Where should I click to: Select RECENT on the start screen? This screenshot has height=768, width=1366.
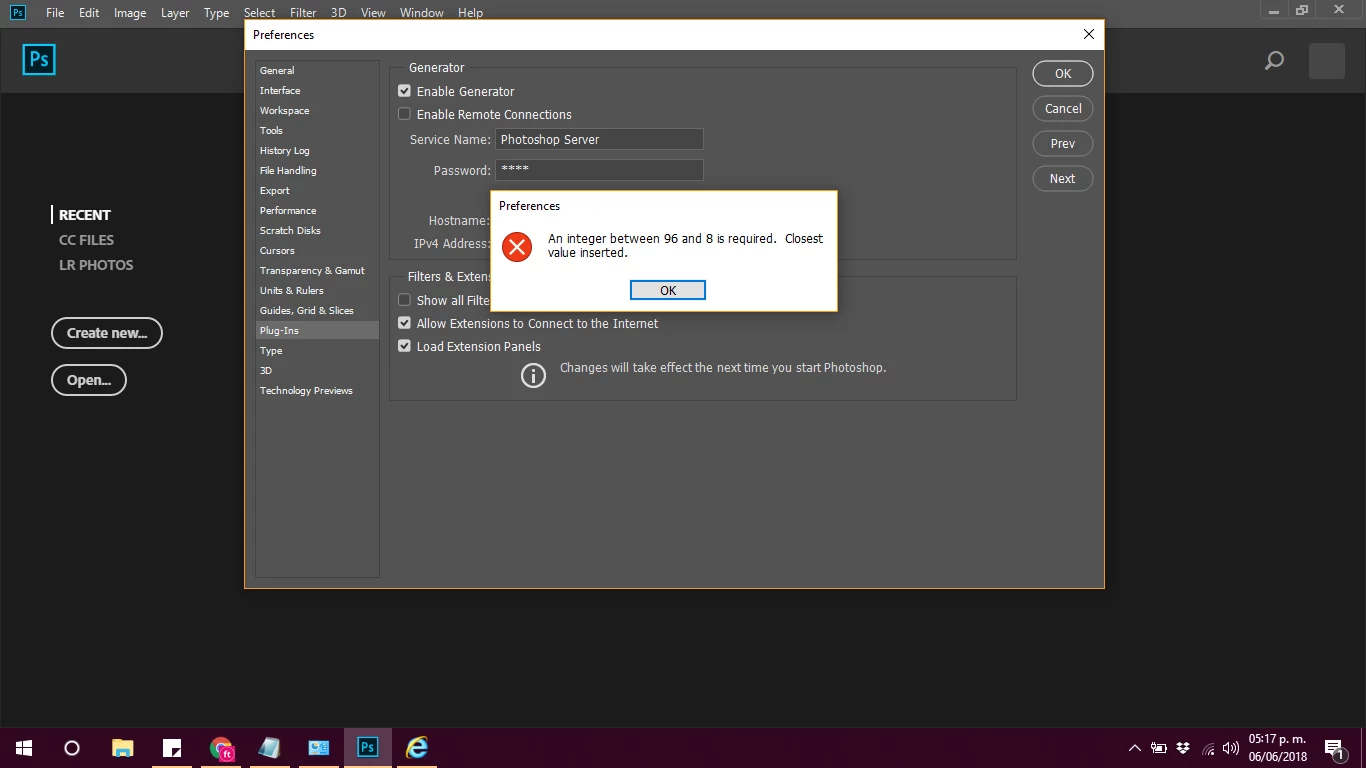85,215
